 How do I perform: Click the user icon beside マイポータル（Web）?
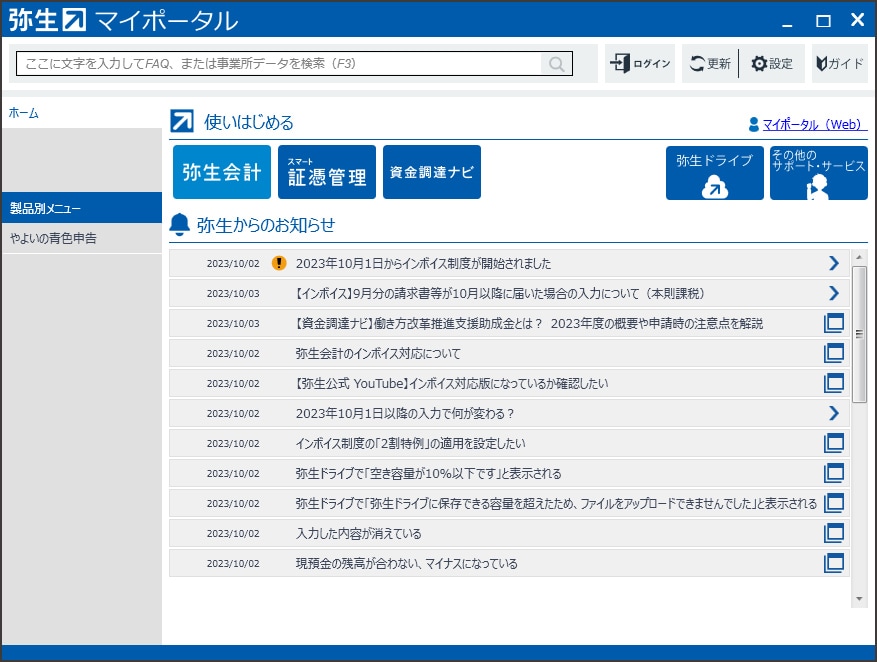click(753, 124)
